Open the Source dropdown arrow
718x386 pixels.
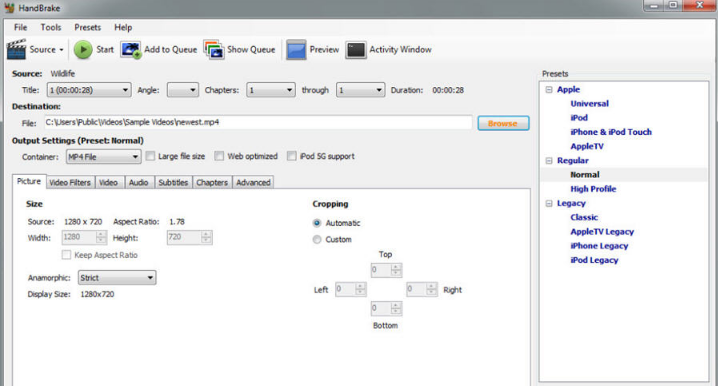click(x=61, y=50)
